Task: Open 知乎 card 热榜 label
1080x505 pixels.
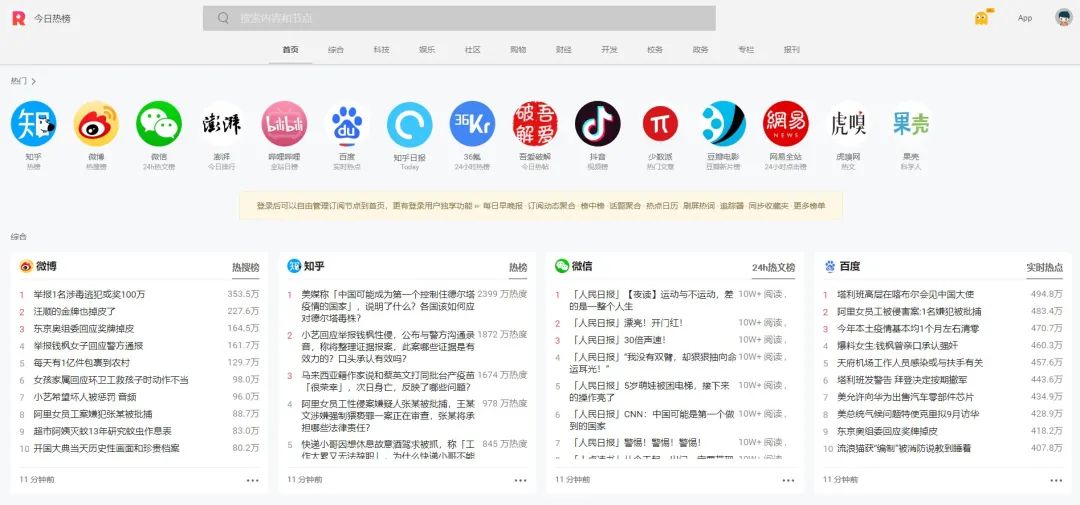Action: click(518, 267)
